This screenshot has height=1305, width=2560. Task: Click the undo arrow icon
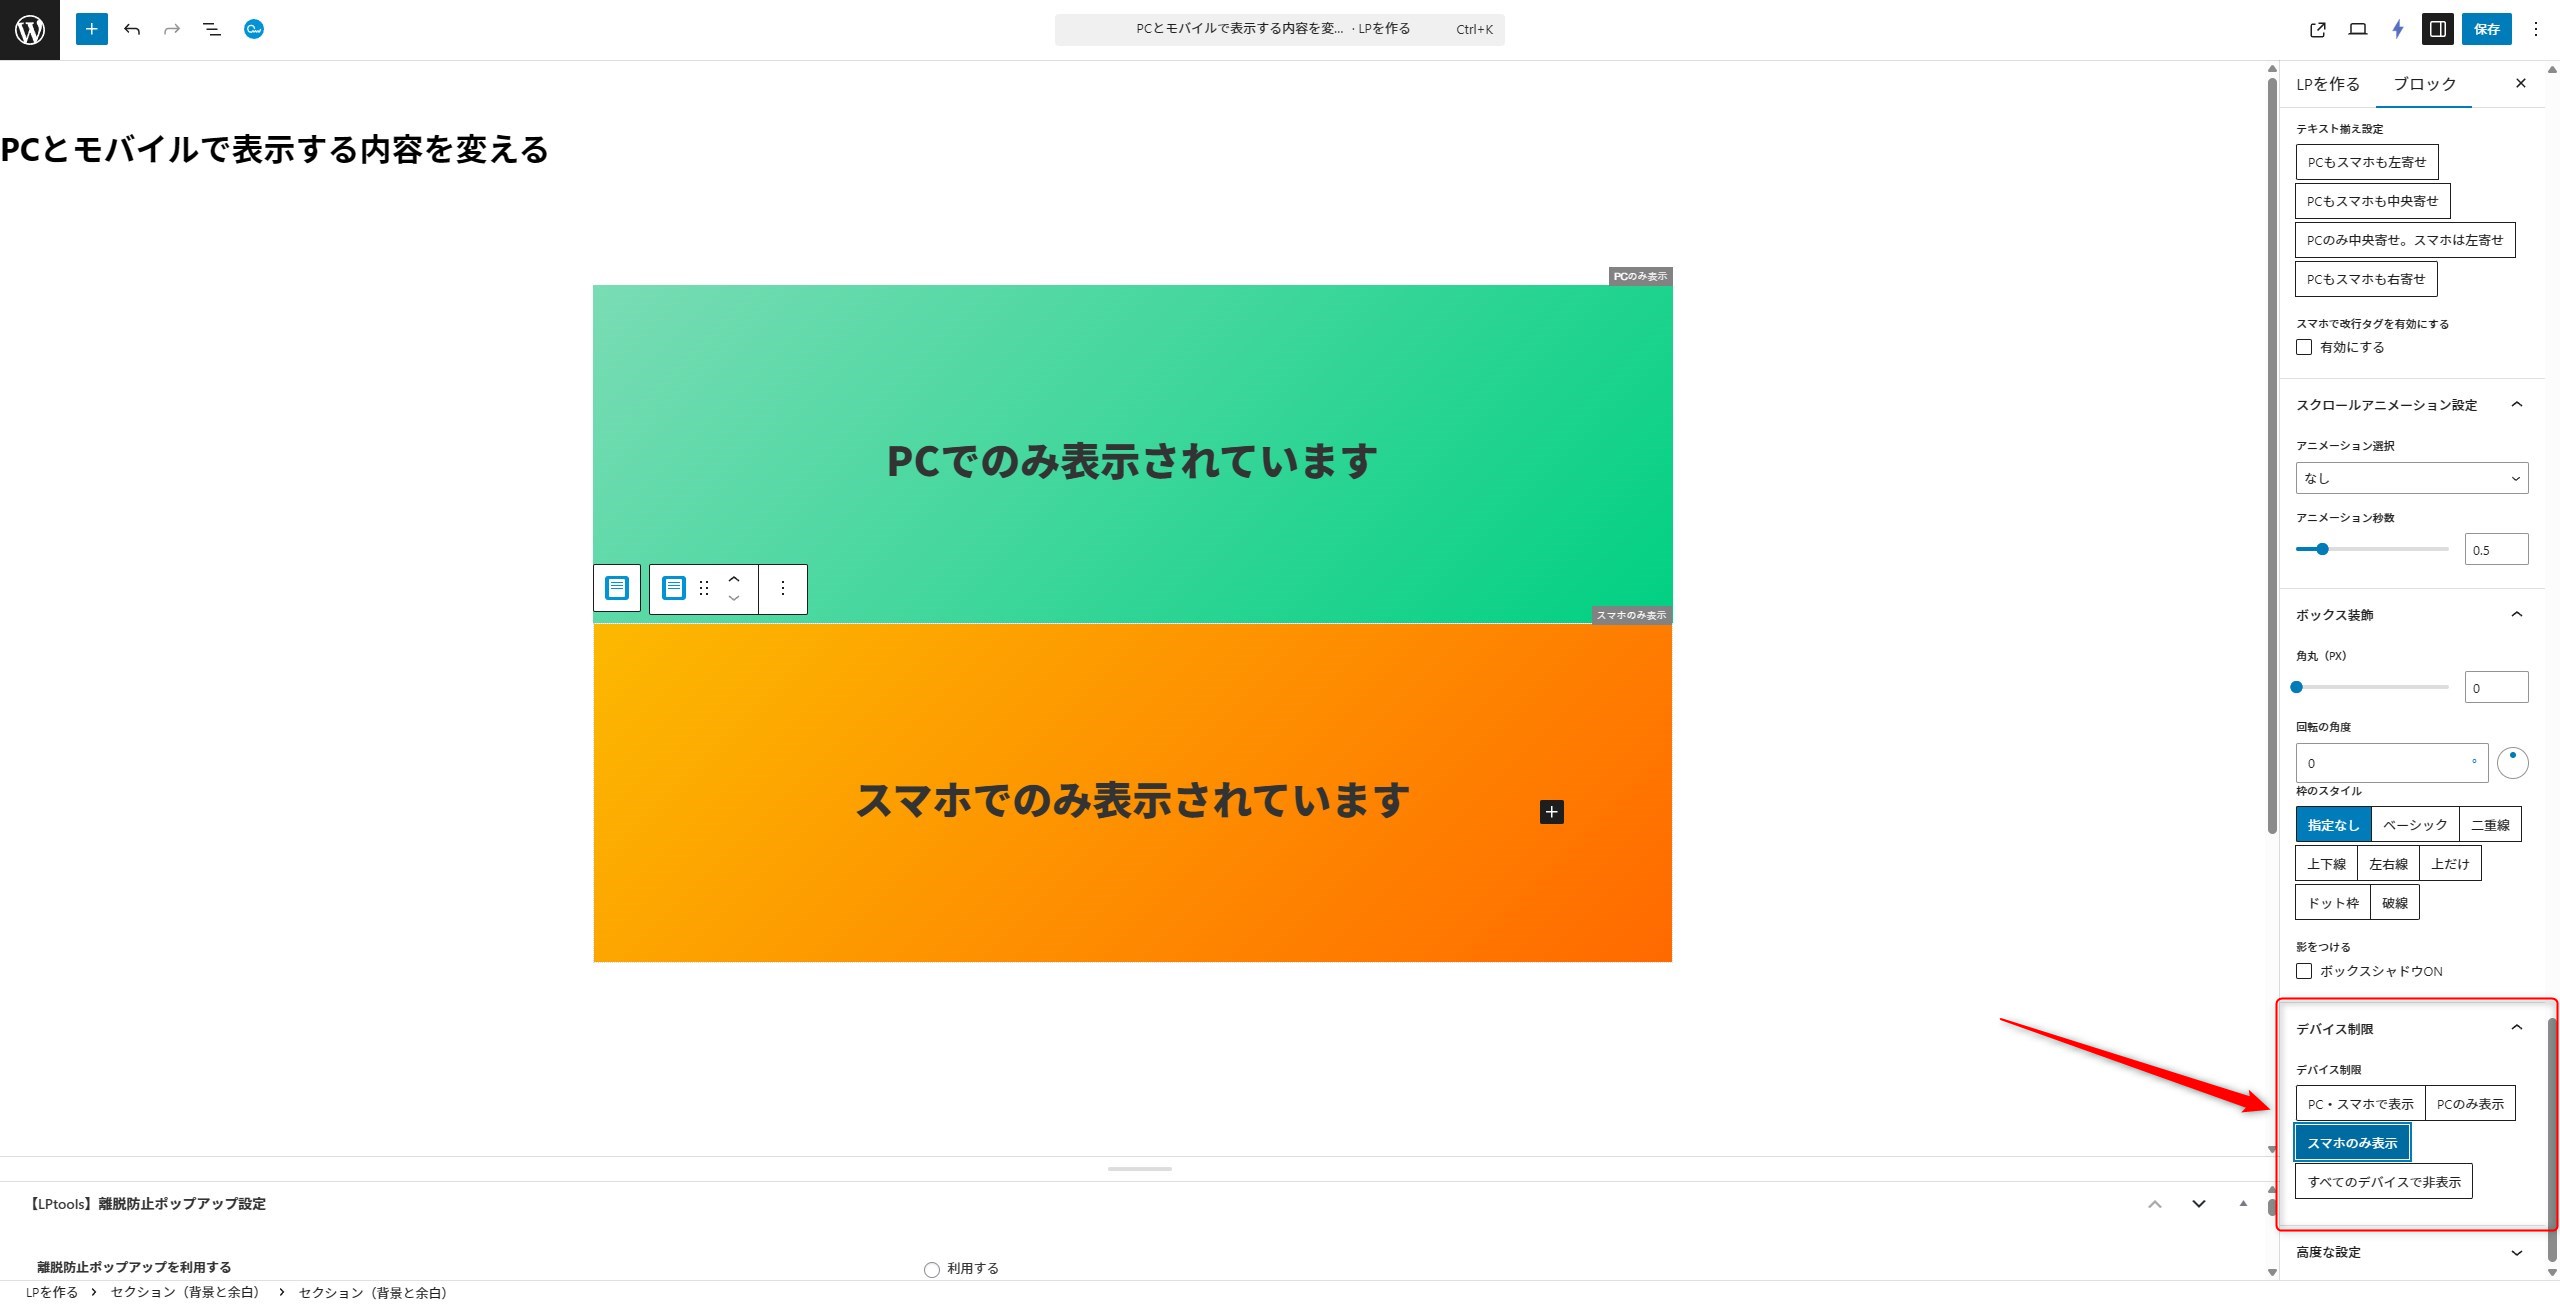(132, 29)
